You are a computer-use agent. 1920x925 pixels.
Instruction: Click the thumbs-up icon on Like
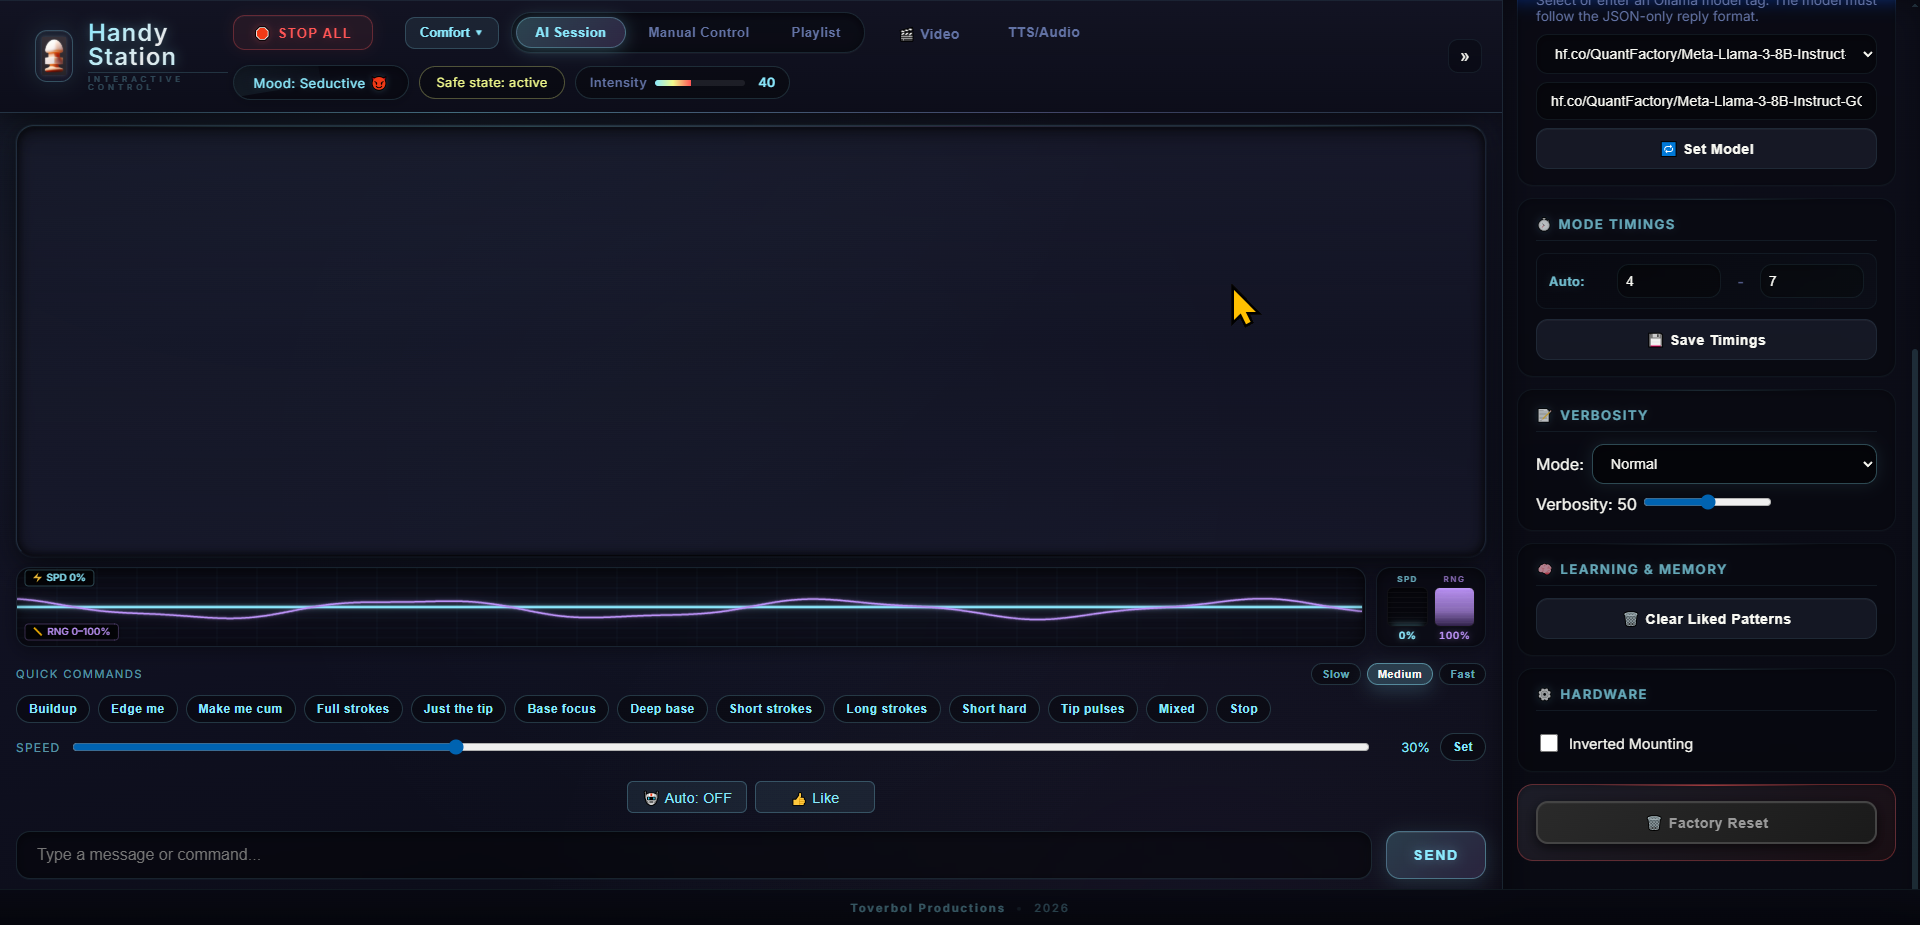coord(798,799)
